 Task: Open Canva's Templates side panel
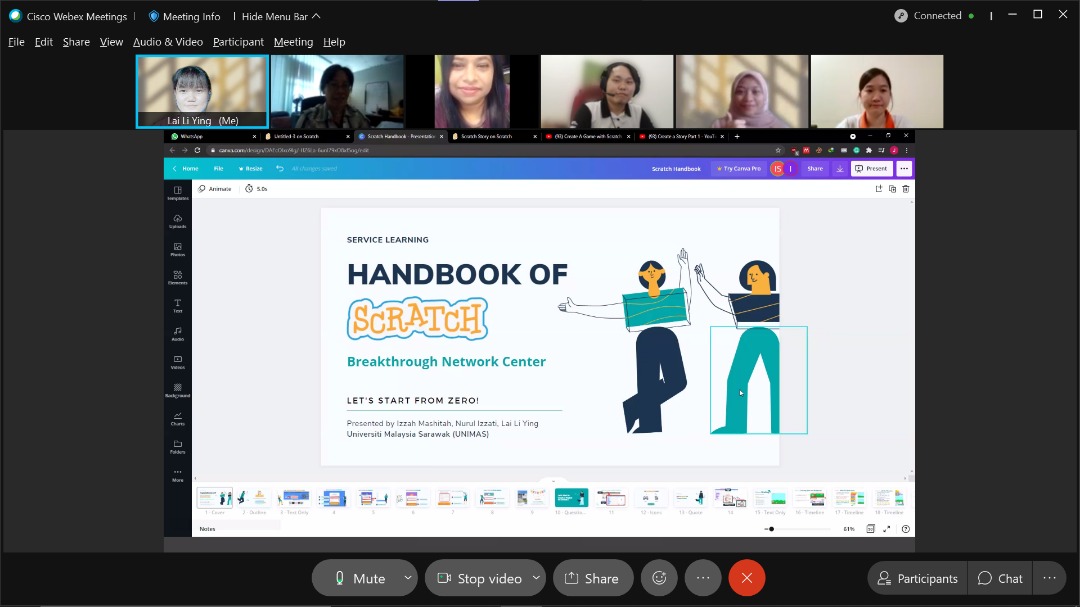click(178, 193)
